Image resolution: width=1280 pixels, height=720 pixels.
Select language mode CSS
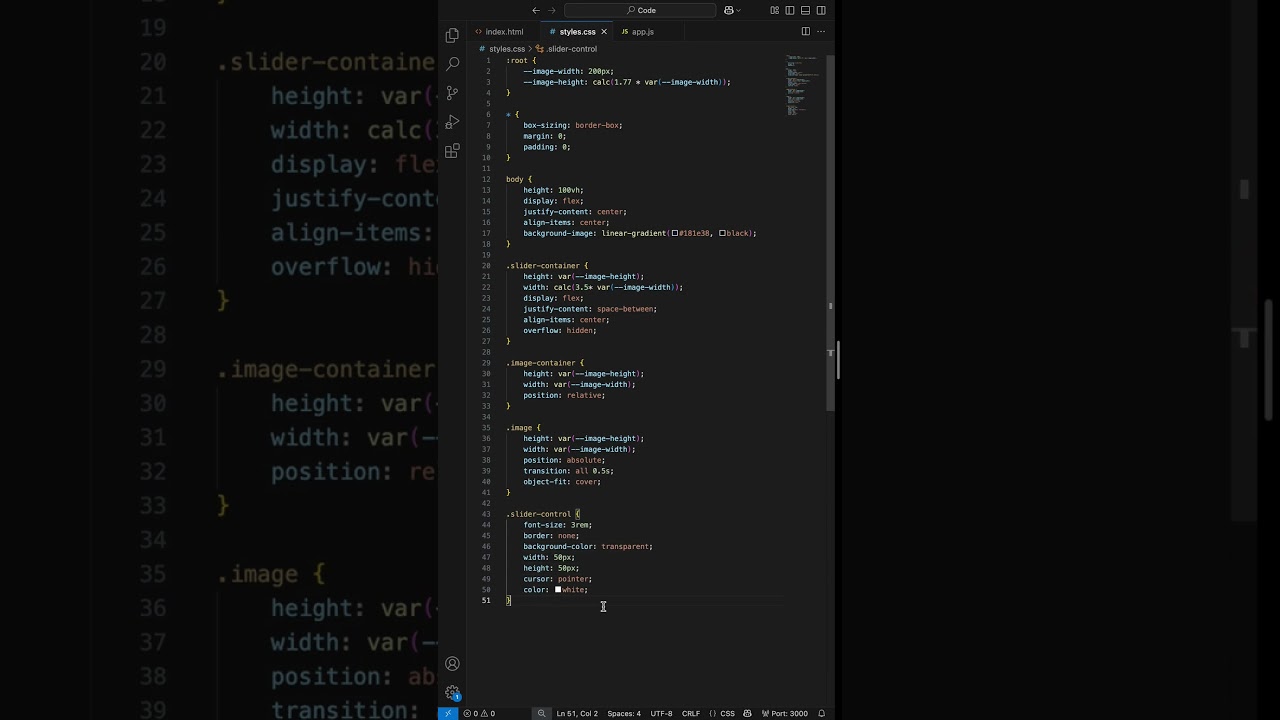coord(728,713)
